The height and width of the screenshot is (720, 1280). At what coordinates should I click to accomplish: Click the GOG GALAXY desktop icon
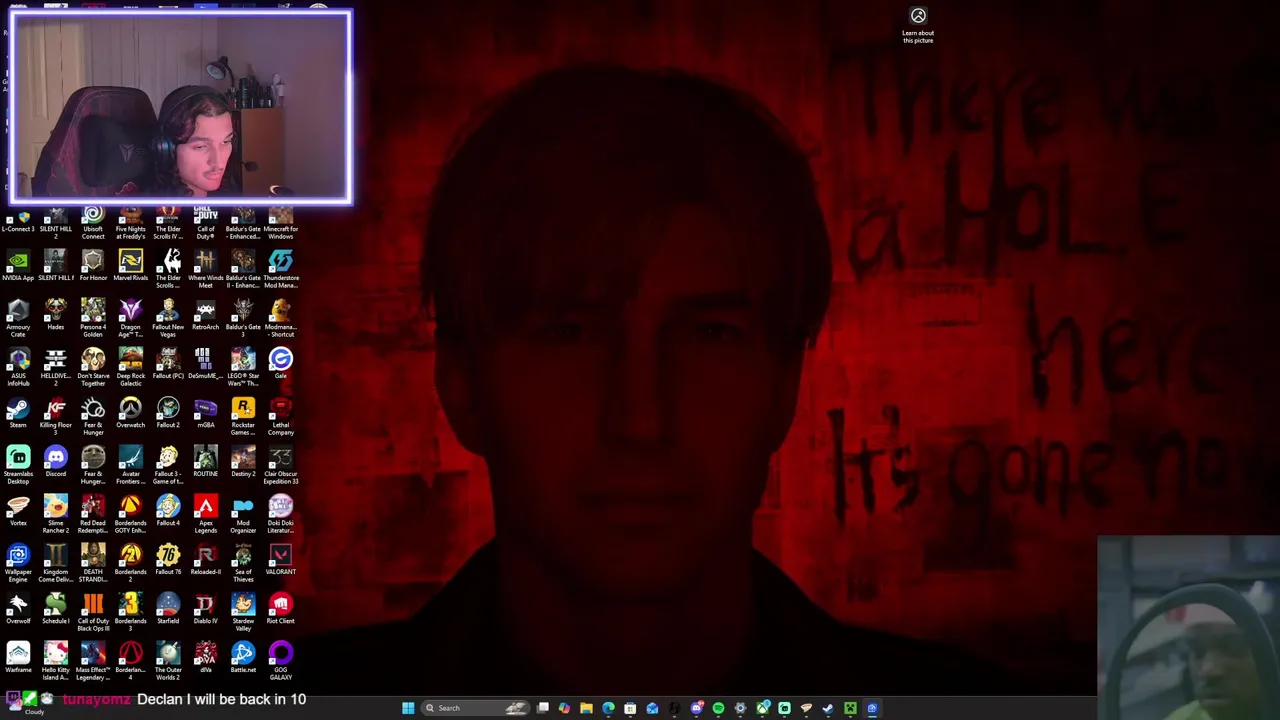tap(280, 660)
